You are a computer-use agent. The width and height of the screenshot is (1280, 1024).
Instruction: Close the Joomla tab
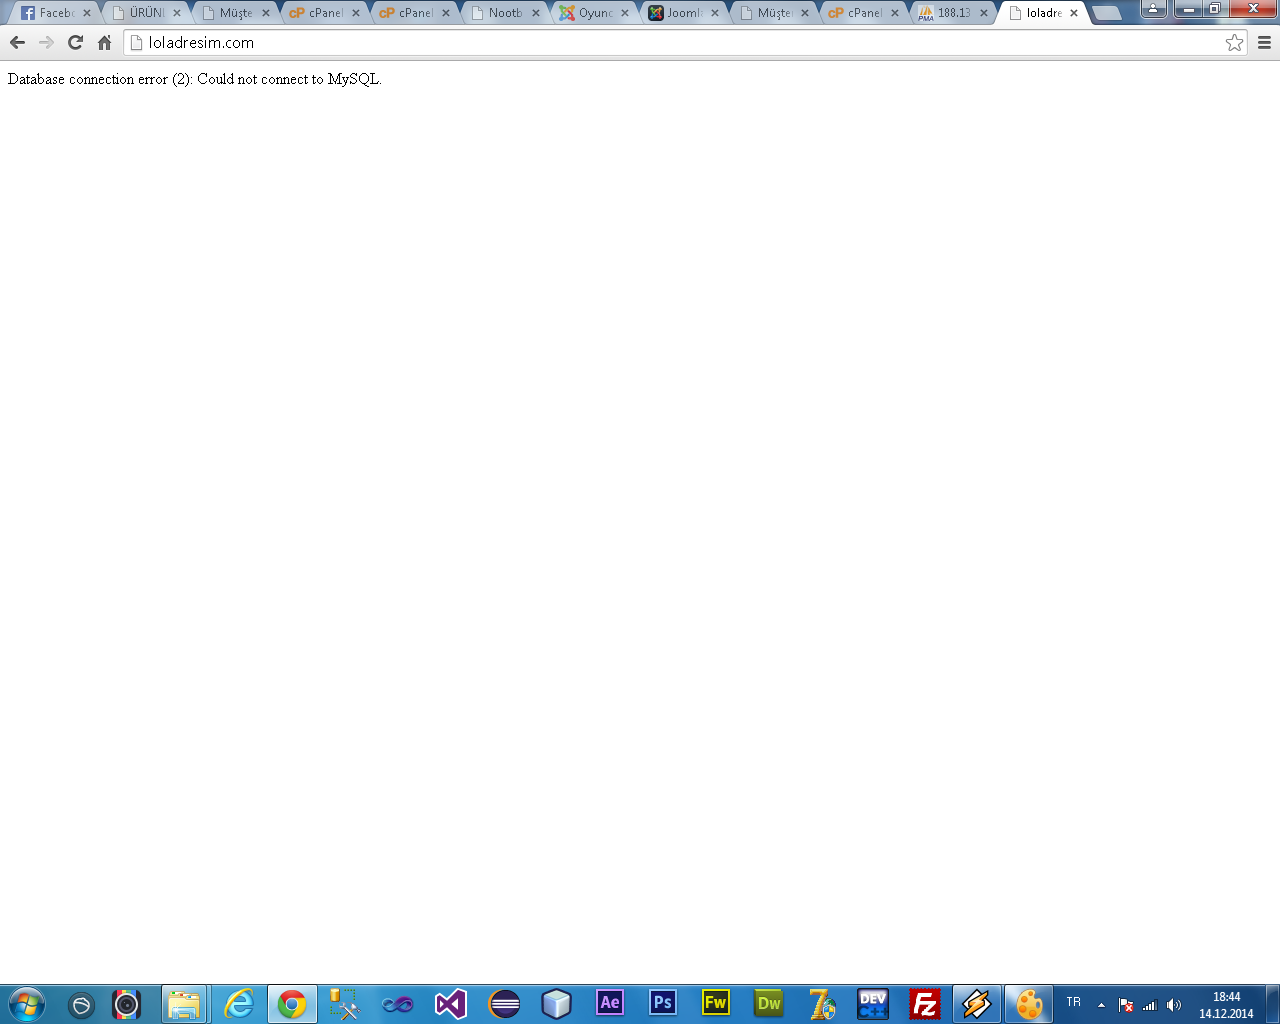click(714, 13)
